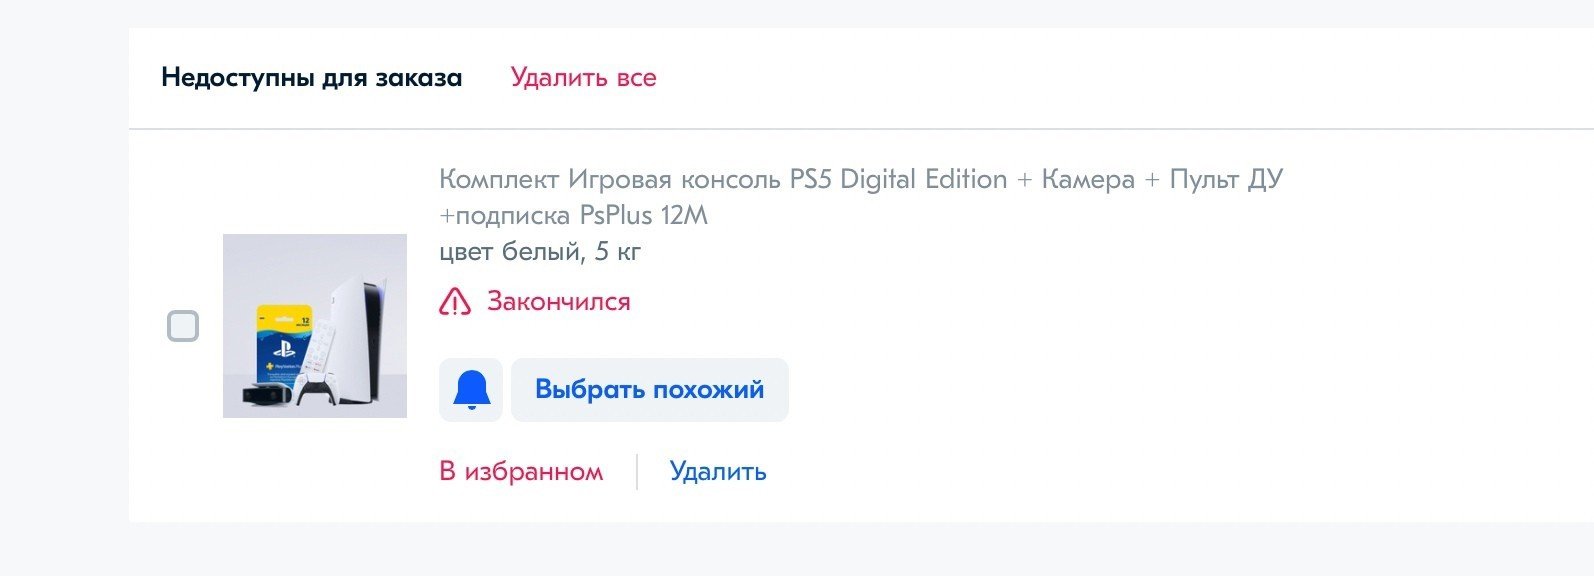Click the blue bell notification icon
This screenshot has width=1594, height=576.
coord(471,390)
